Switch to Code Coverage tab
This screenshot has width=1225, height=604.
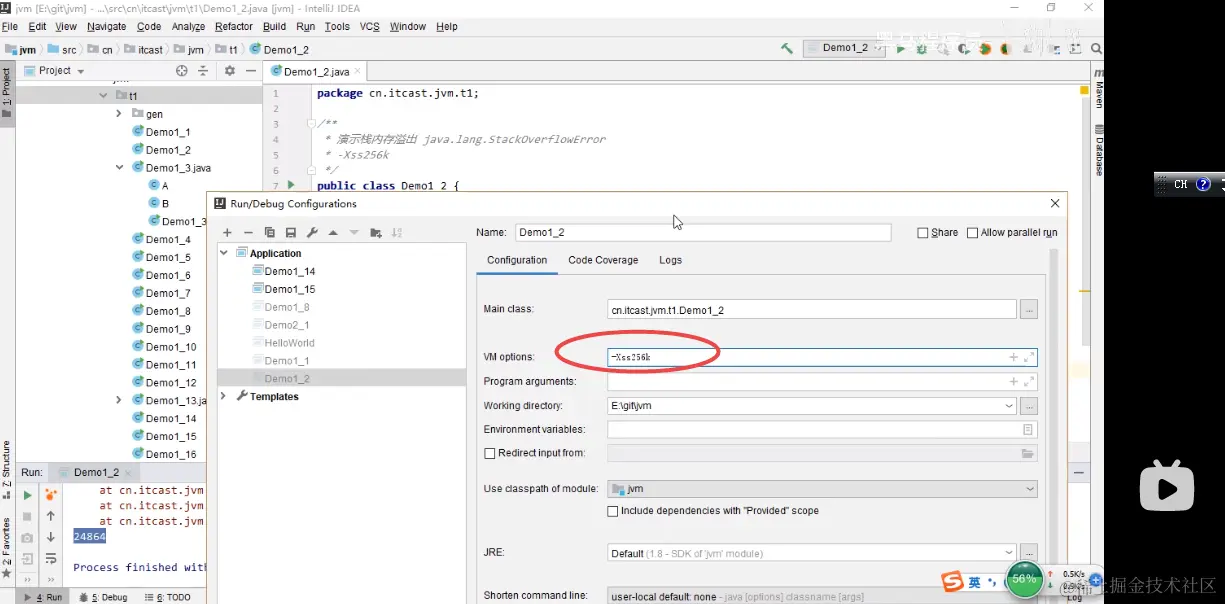[603, 260]
